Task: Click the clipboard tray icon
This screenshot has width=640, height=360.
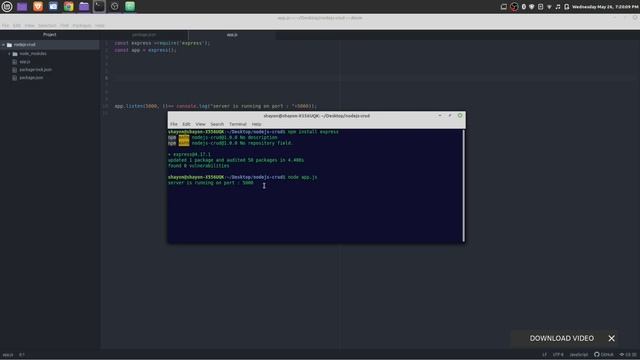Action: coord(540,7)
